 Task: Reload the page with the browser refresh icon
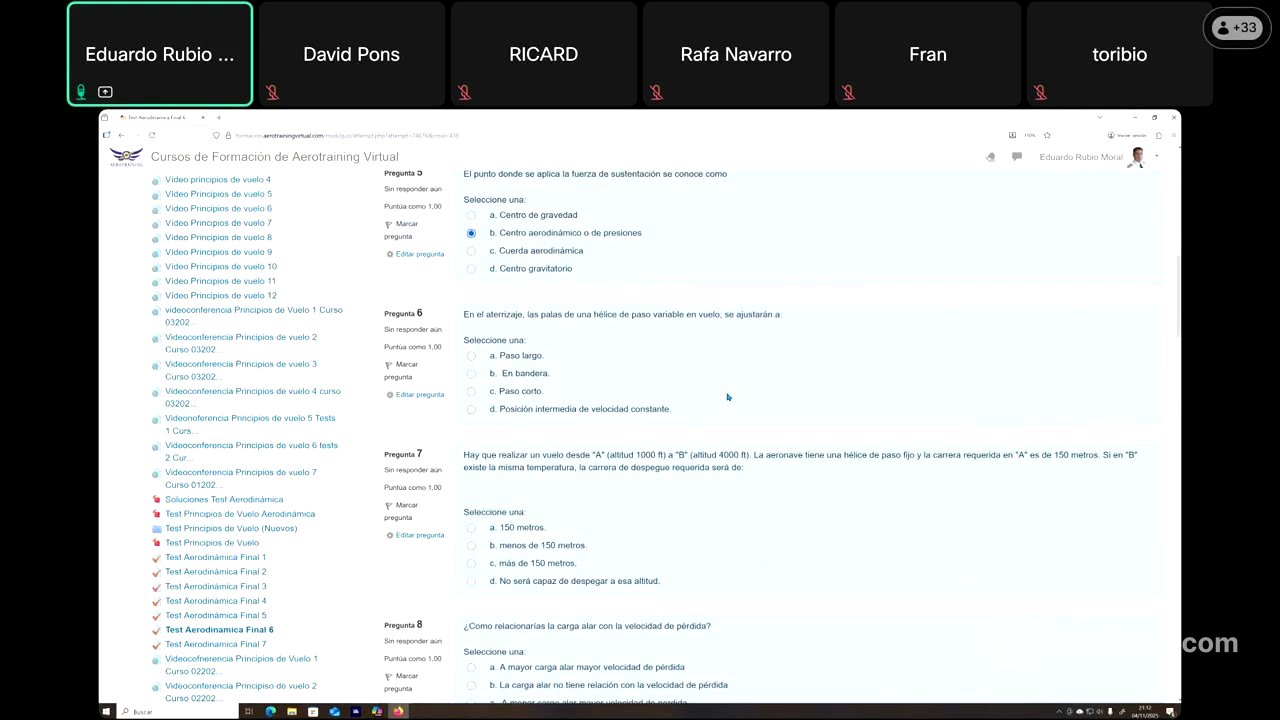[x=152, y=135]
